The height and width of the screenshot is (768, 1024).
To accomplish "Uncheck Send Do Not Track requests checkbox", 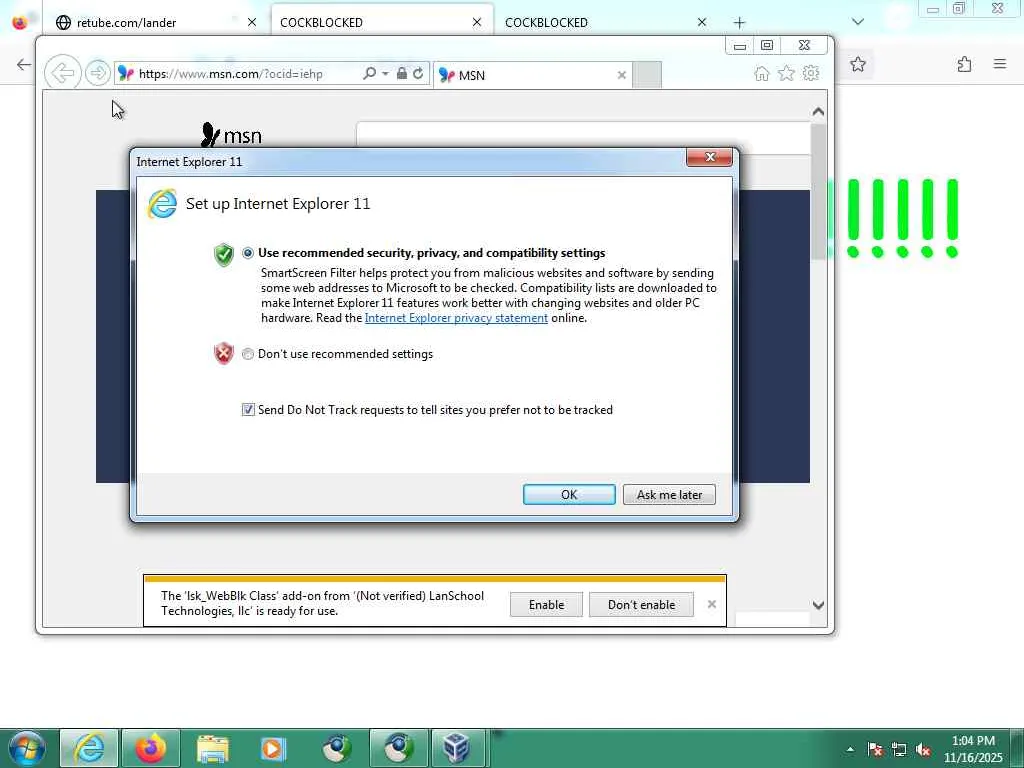I will pos(248,409).
